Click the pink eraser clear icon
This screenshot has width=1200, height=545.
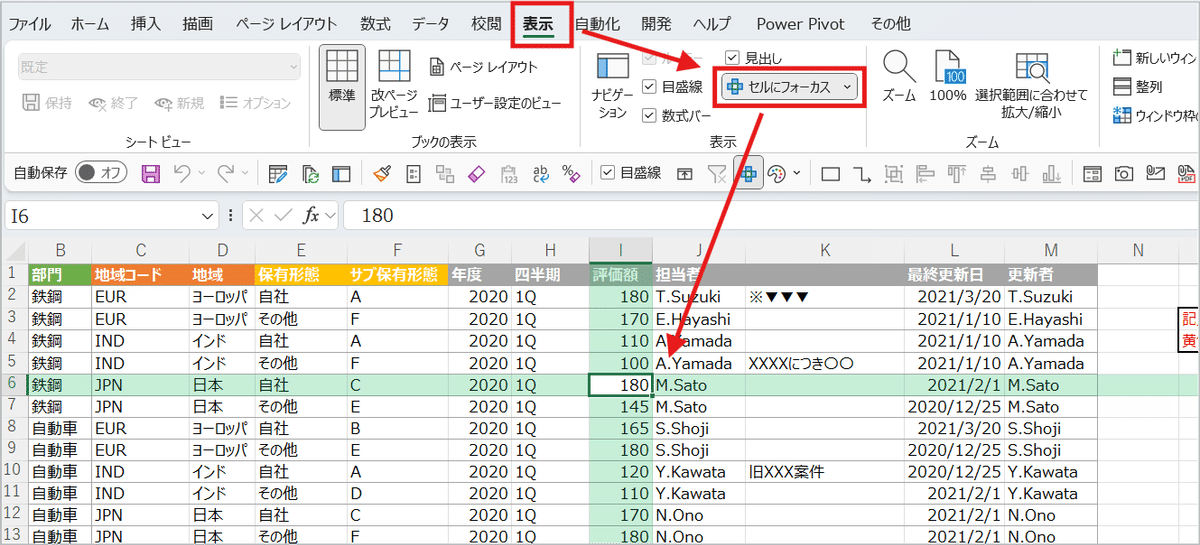[x=476, y=173]
